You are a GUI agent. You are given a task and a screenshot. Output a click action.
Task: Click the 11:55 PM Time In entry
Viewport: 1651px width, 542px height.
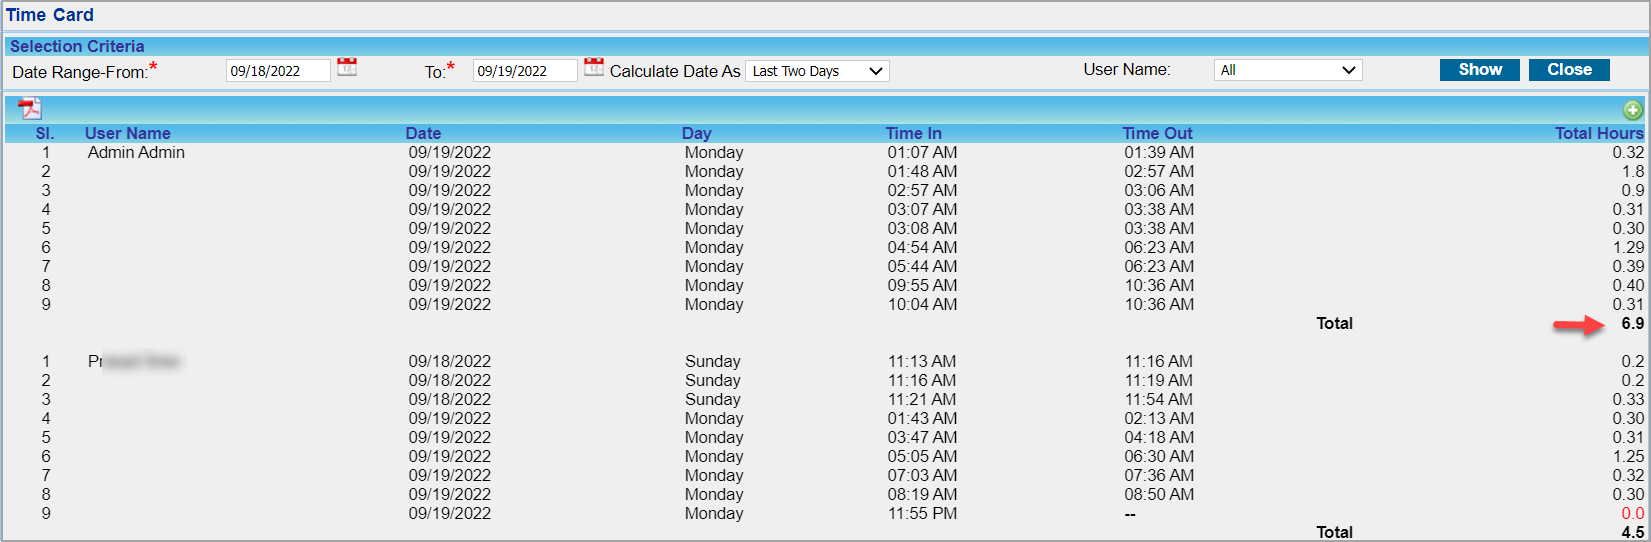click(922, 514)
